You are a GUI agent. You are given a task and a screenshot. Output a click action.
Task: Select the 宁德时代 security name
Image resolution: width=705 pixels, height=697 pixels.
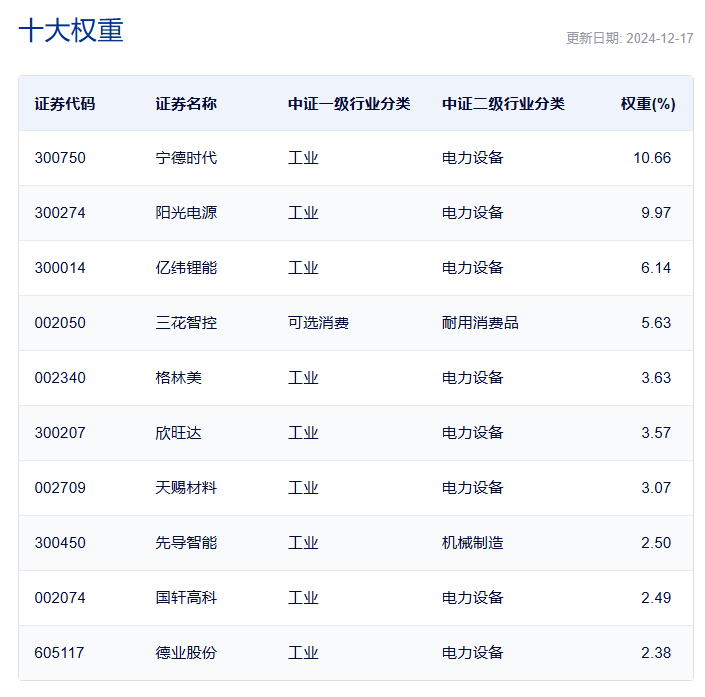coord(186,158)
